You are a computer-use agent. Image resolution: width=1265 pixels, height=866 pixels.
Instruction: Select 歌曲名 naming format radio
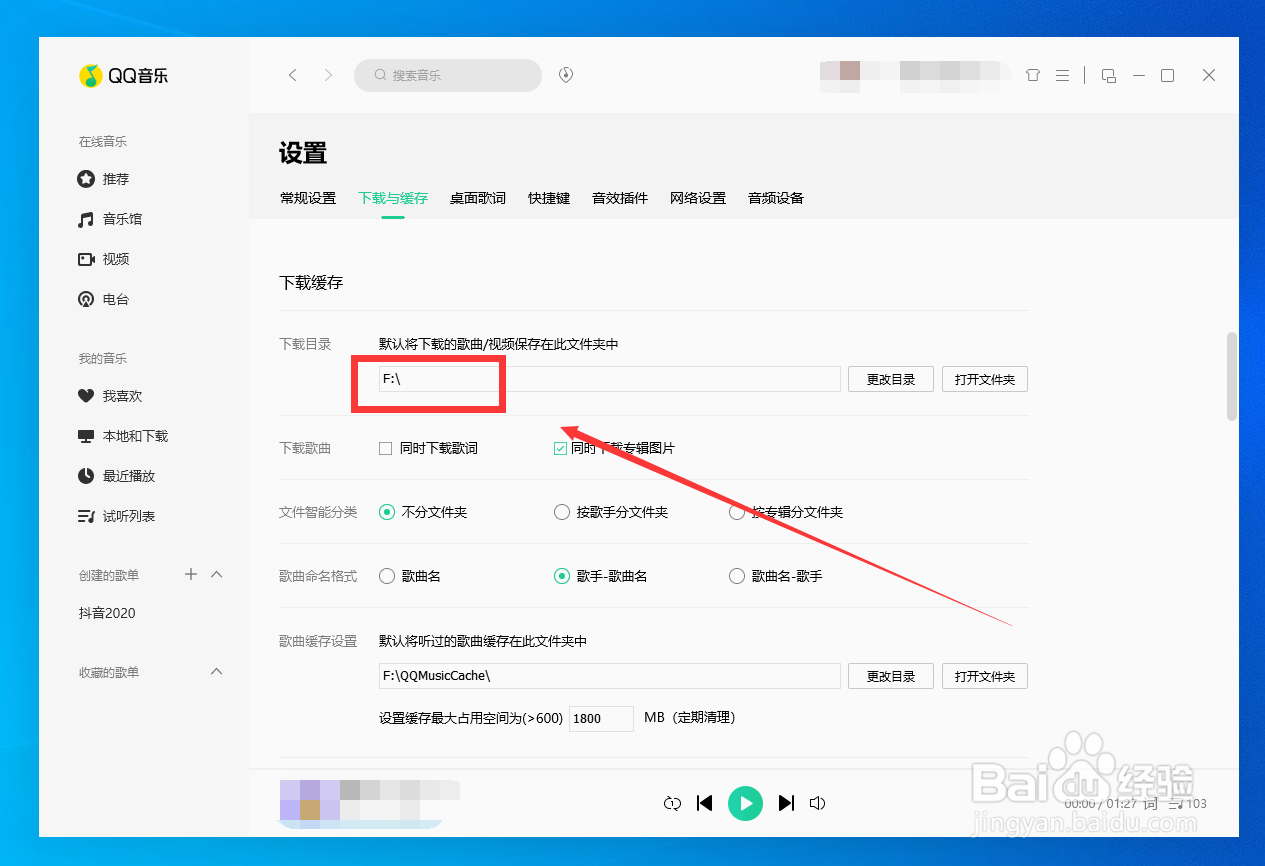[x=387, y=576]
